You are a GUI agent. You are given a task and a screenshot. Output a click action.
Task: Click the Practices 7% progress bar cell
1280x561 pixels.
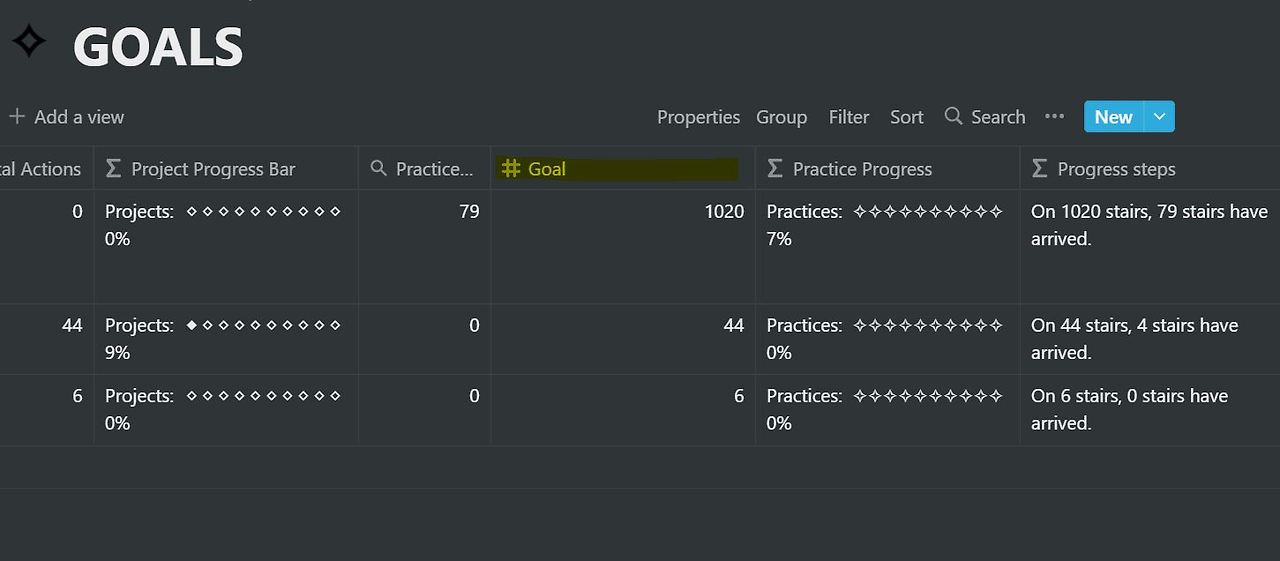click(887, 246)
